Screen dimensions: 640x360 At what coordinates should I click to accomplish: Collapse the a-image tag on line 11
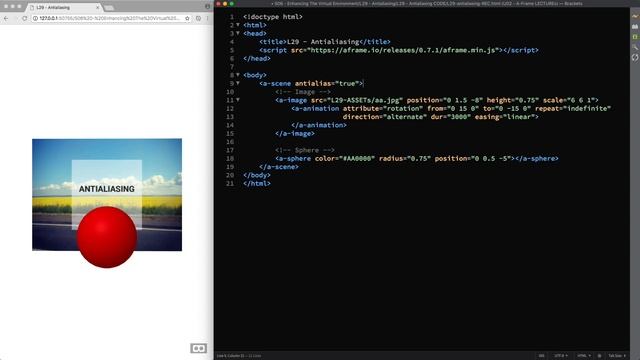pyautogui.click(x=238, y=100)
